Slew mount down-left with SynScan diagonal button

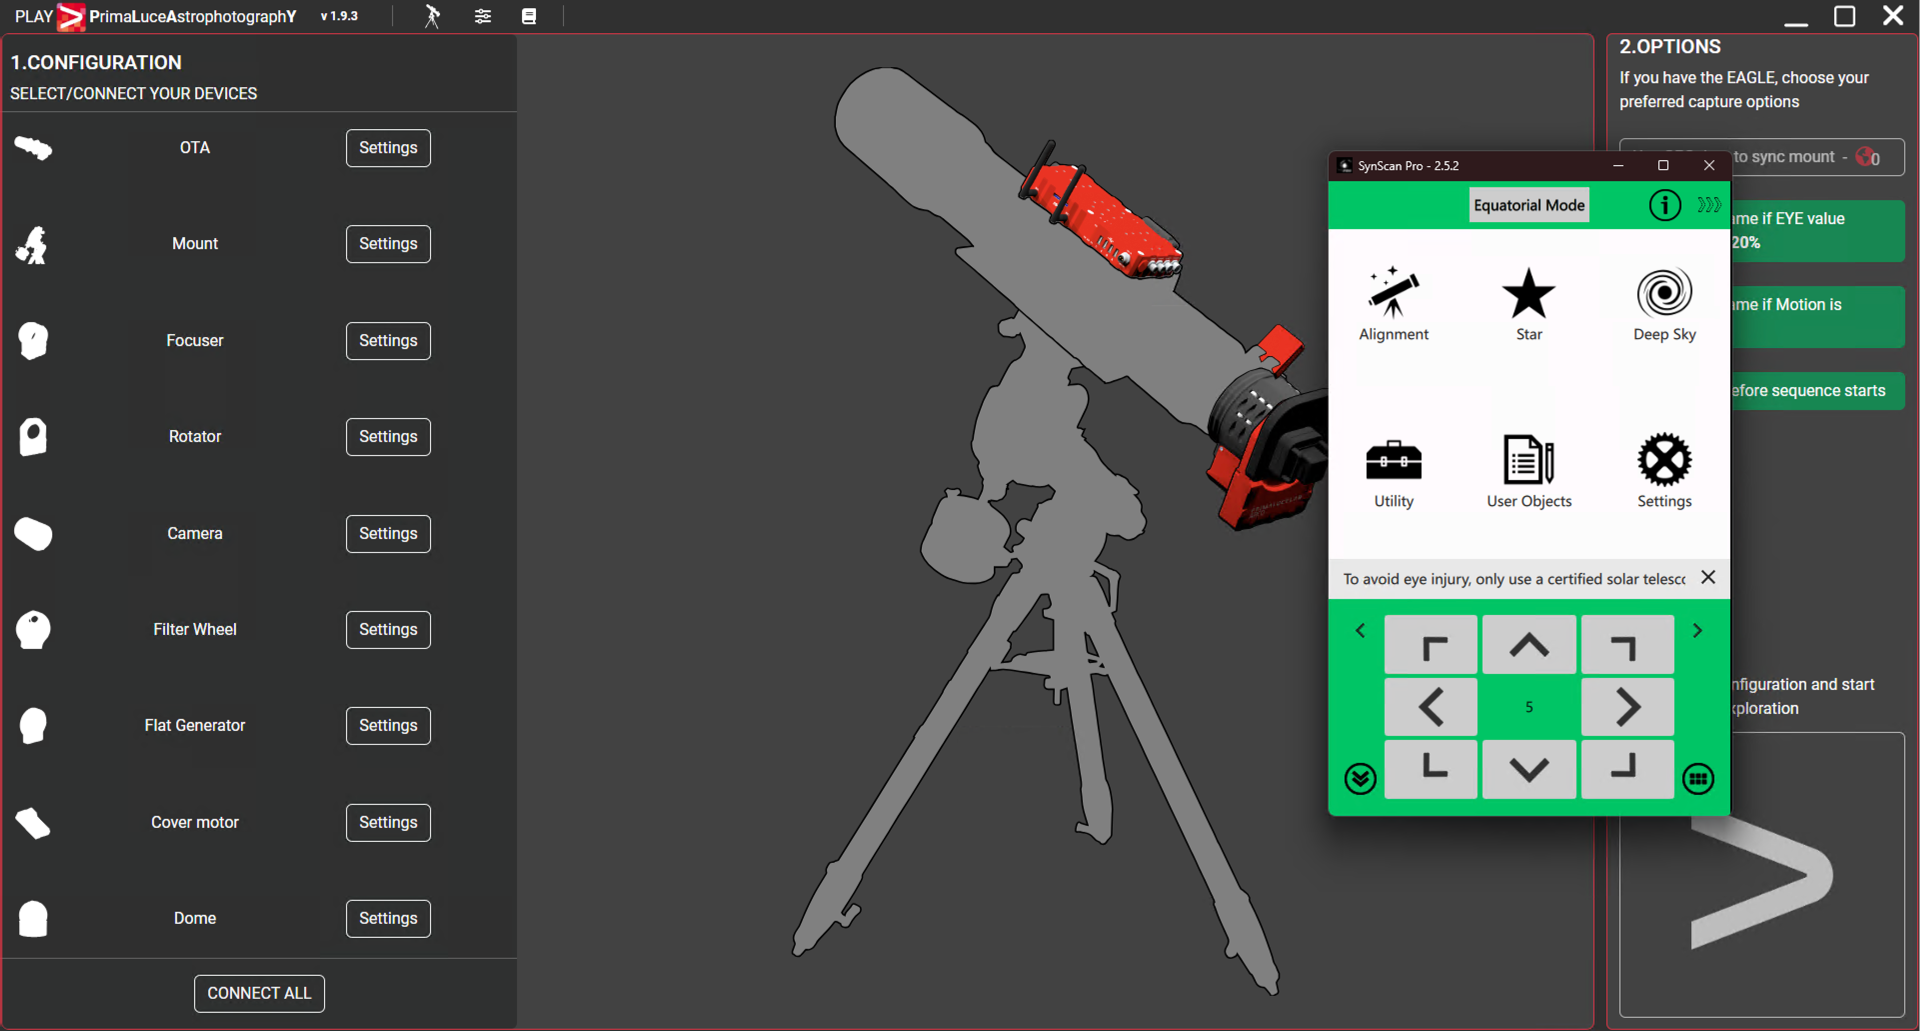pos(1431,769)
